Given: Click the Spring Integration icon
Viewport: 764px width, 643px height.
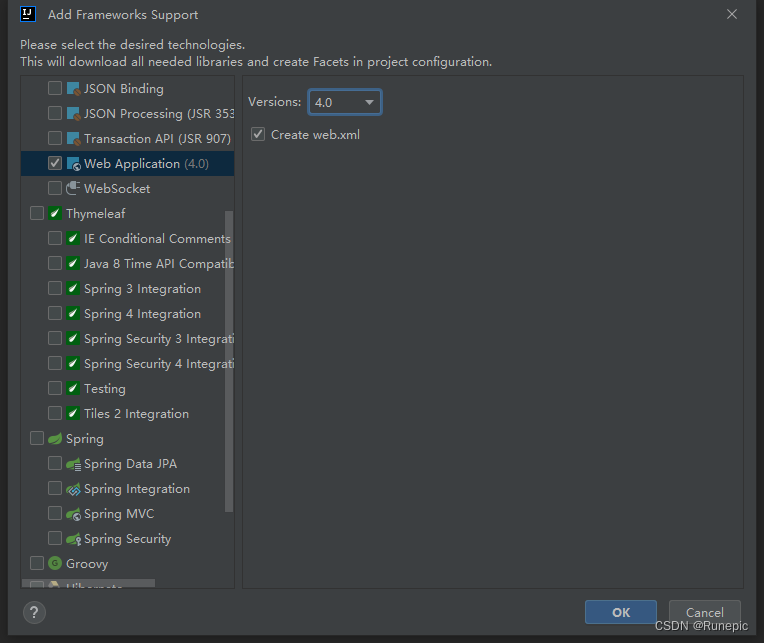Looking at the screenshot, I should coord(73,489).
